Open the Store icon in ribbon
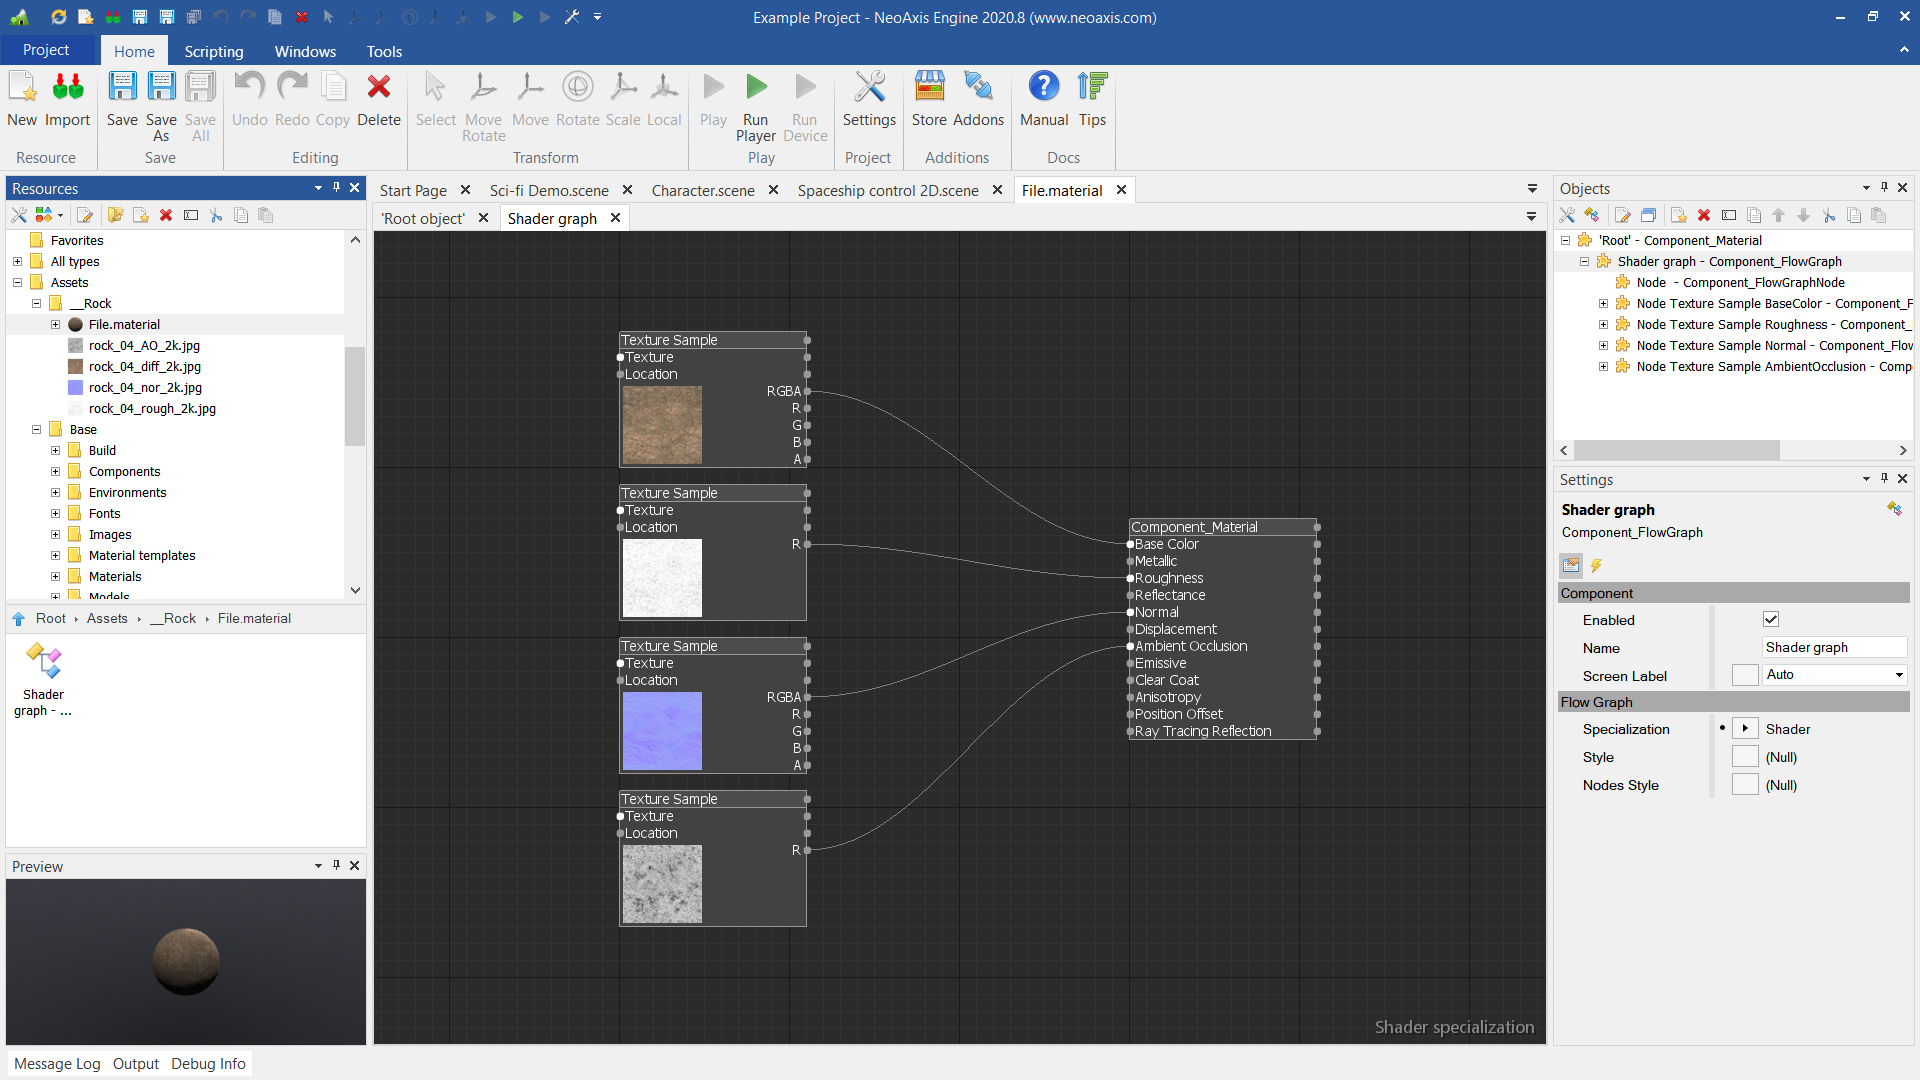The image size is (1920, 1080). click(x=929, y=88)
